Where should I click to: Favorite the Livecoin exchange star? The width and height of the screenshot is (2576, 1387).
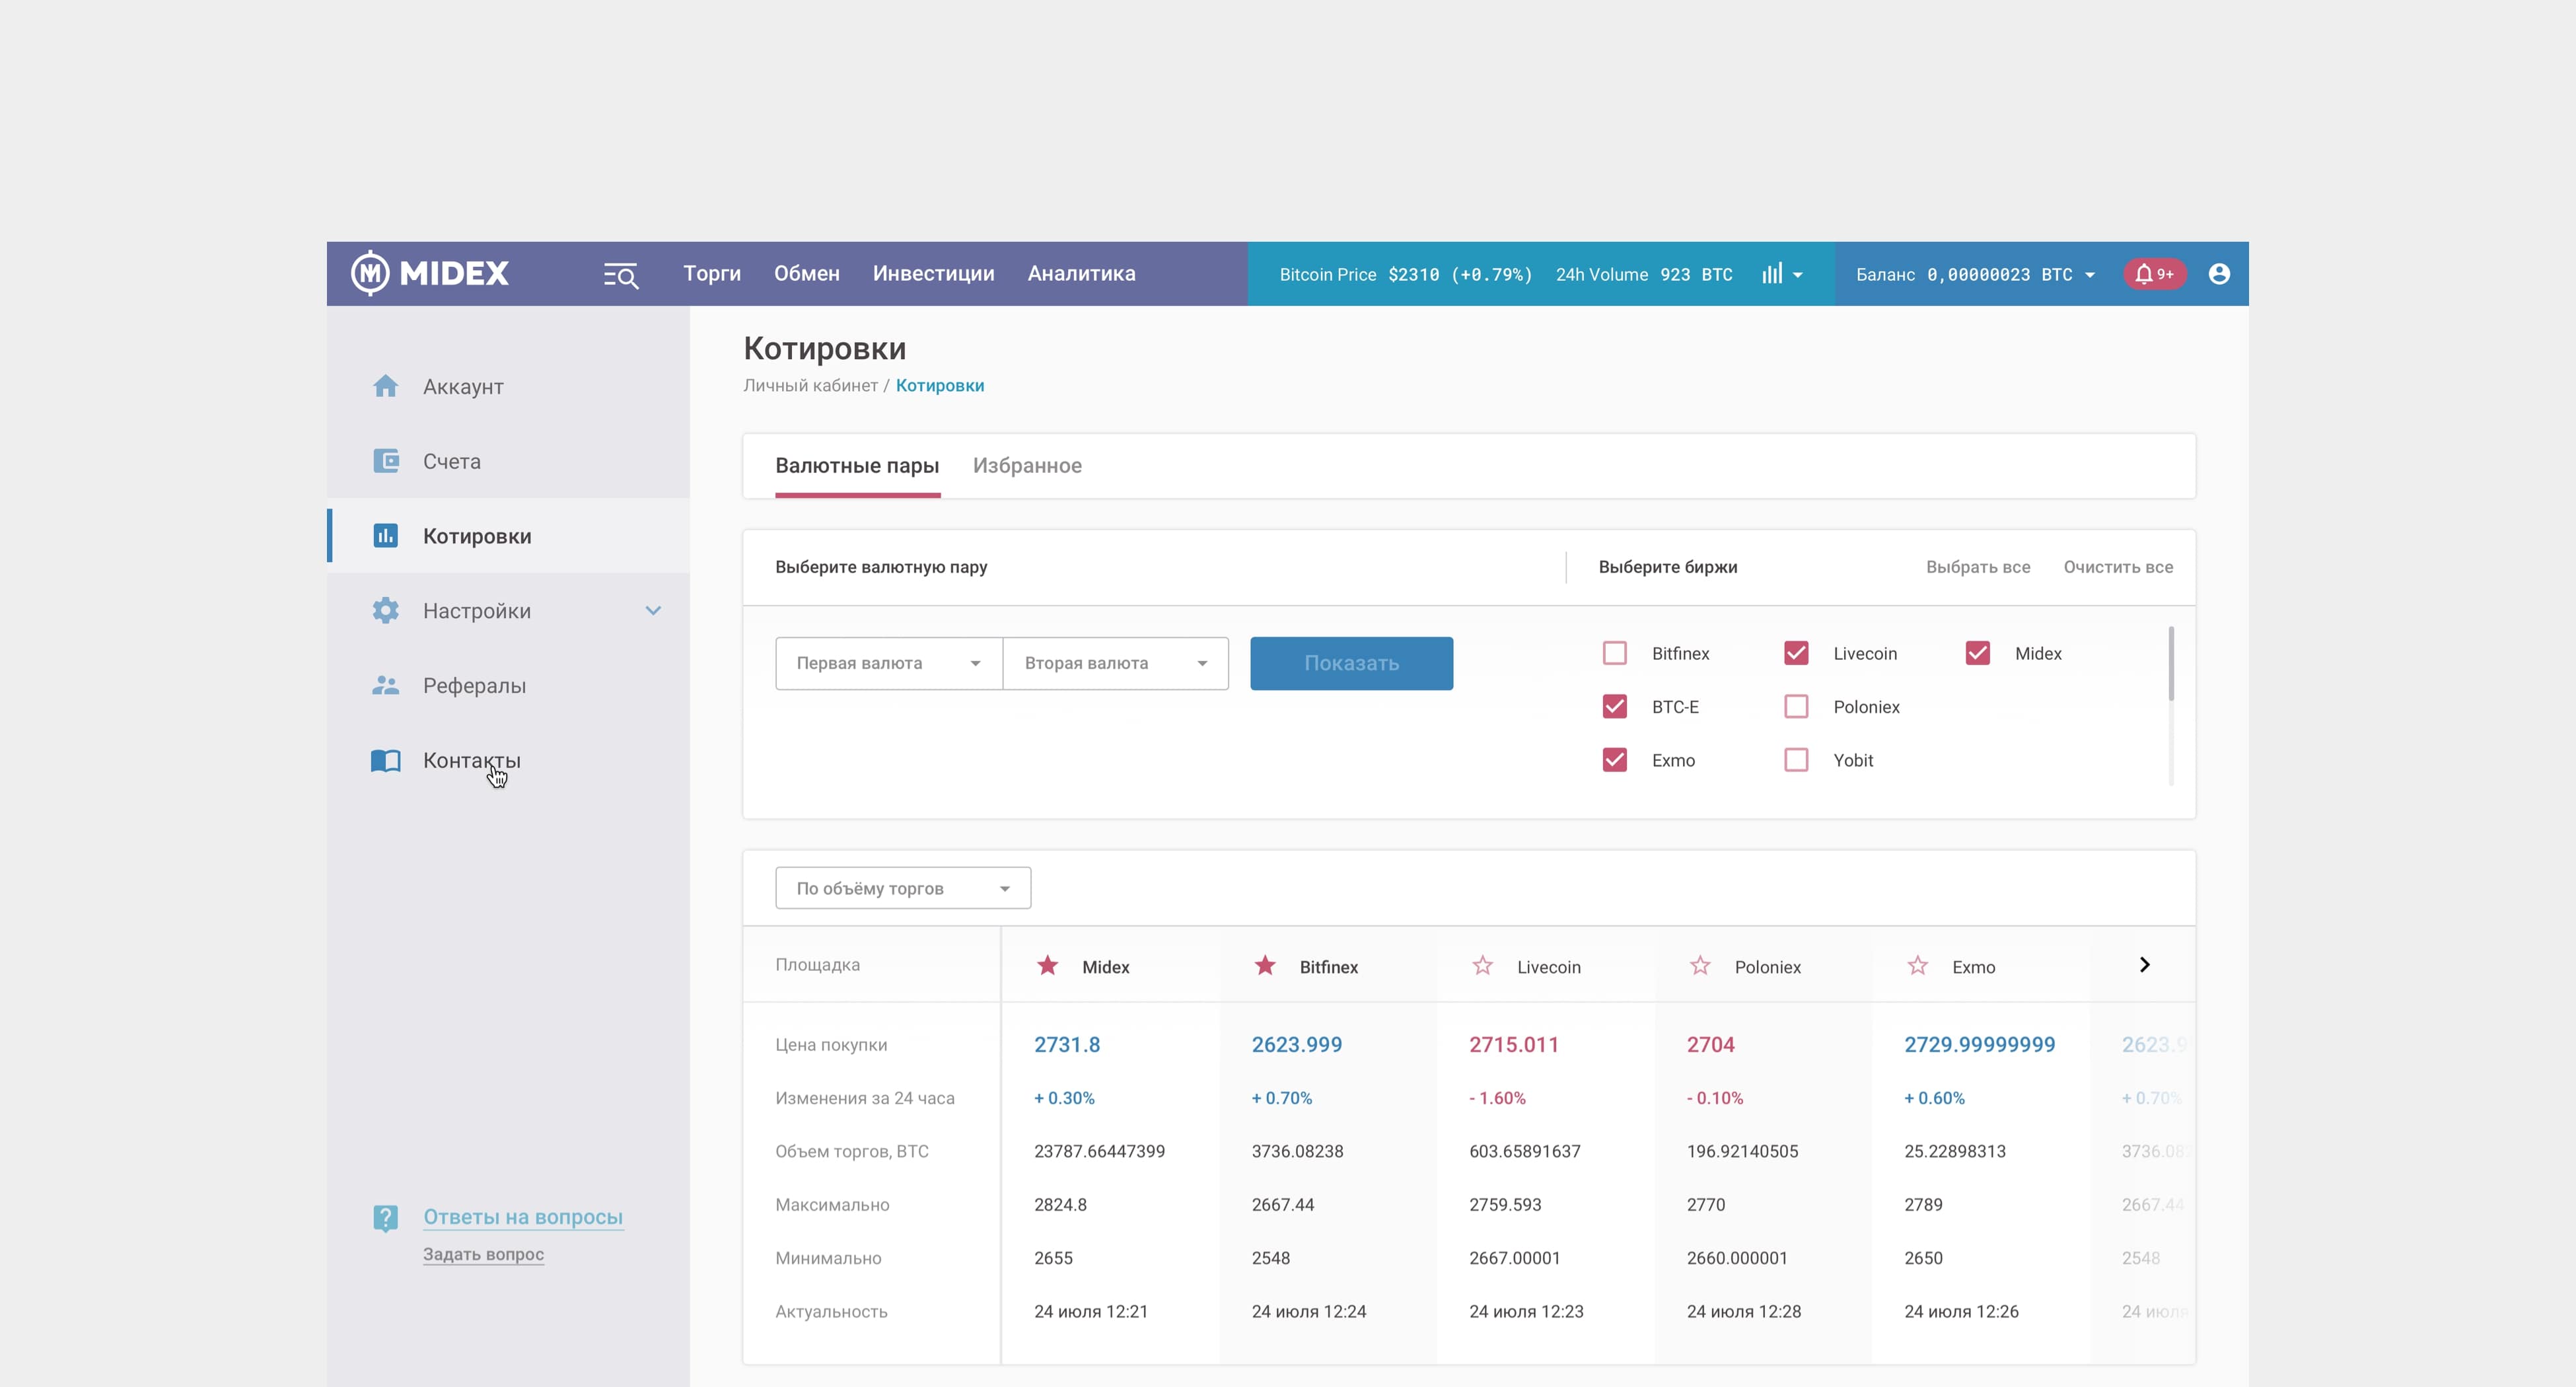tap(1482, 966)
